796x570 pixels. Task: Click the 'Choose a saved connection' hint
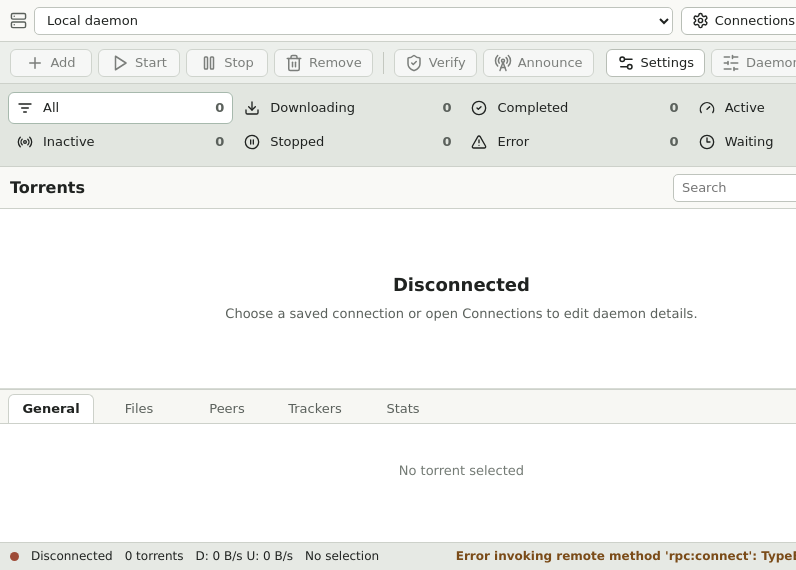tap(461, 314)
